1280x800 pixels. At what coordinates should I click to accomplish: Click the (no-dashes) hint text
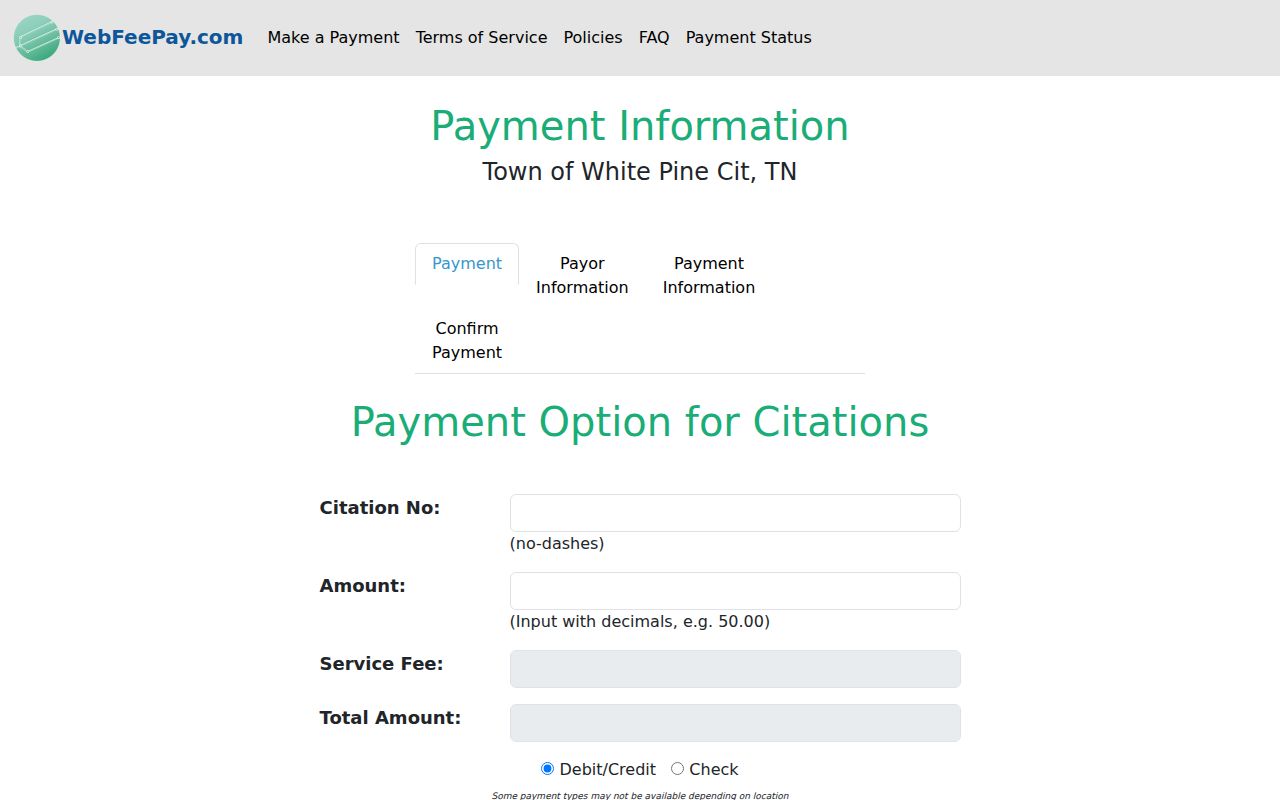[557, 544]
